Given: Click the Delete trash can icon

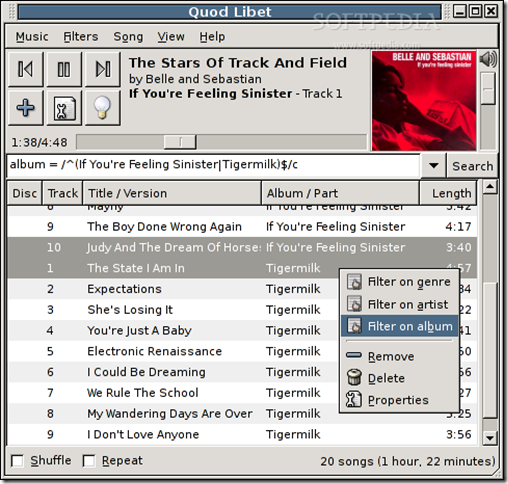Looking at the screenshot, I should click(354, 377).
